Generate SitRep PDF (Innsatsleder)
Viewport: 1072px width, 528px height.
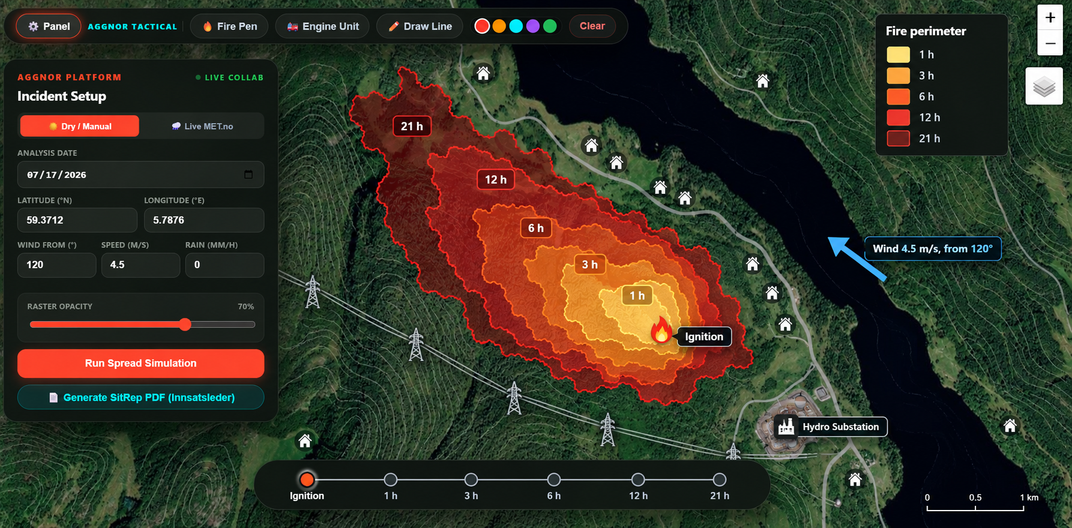coord(141,397)
